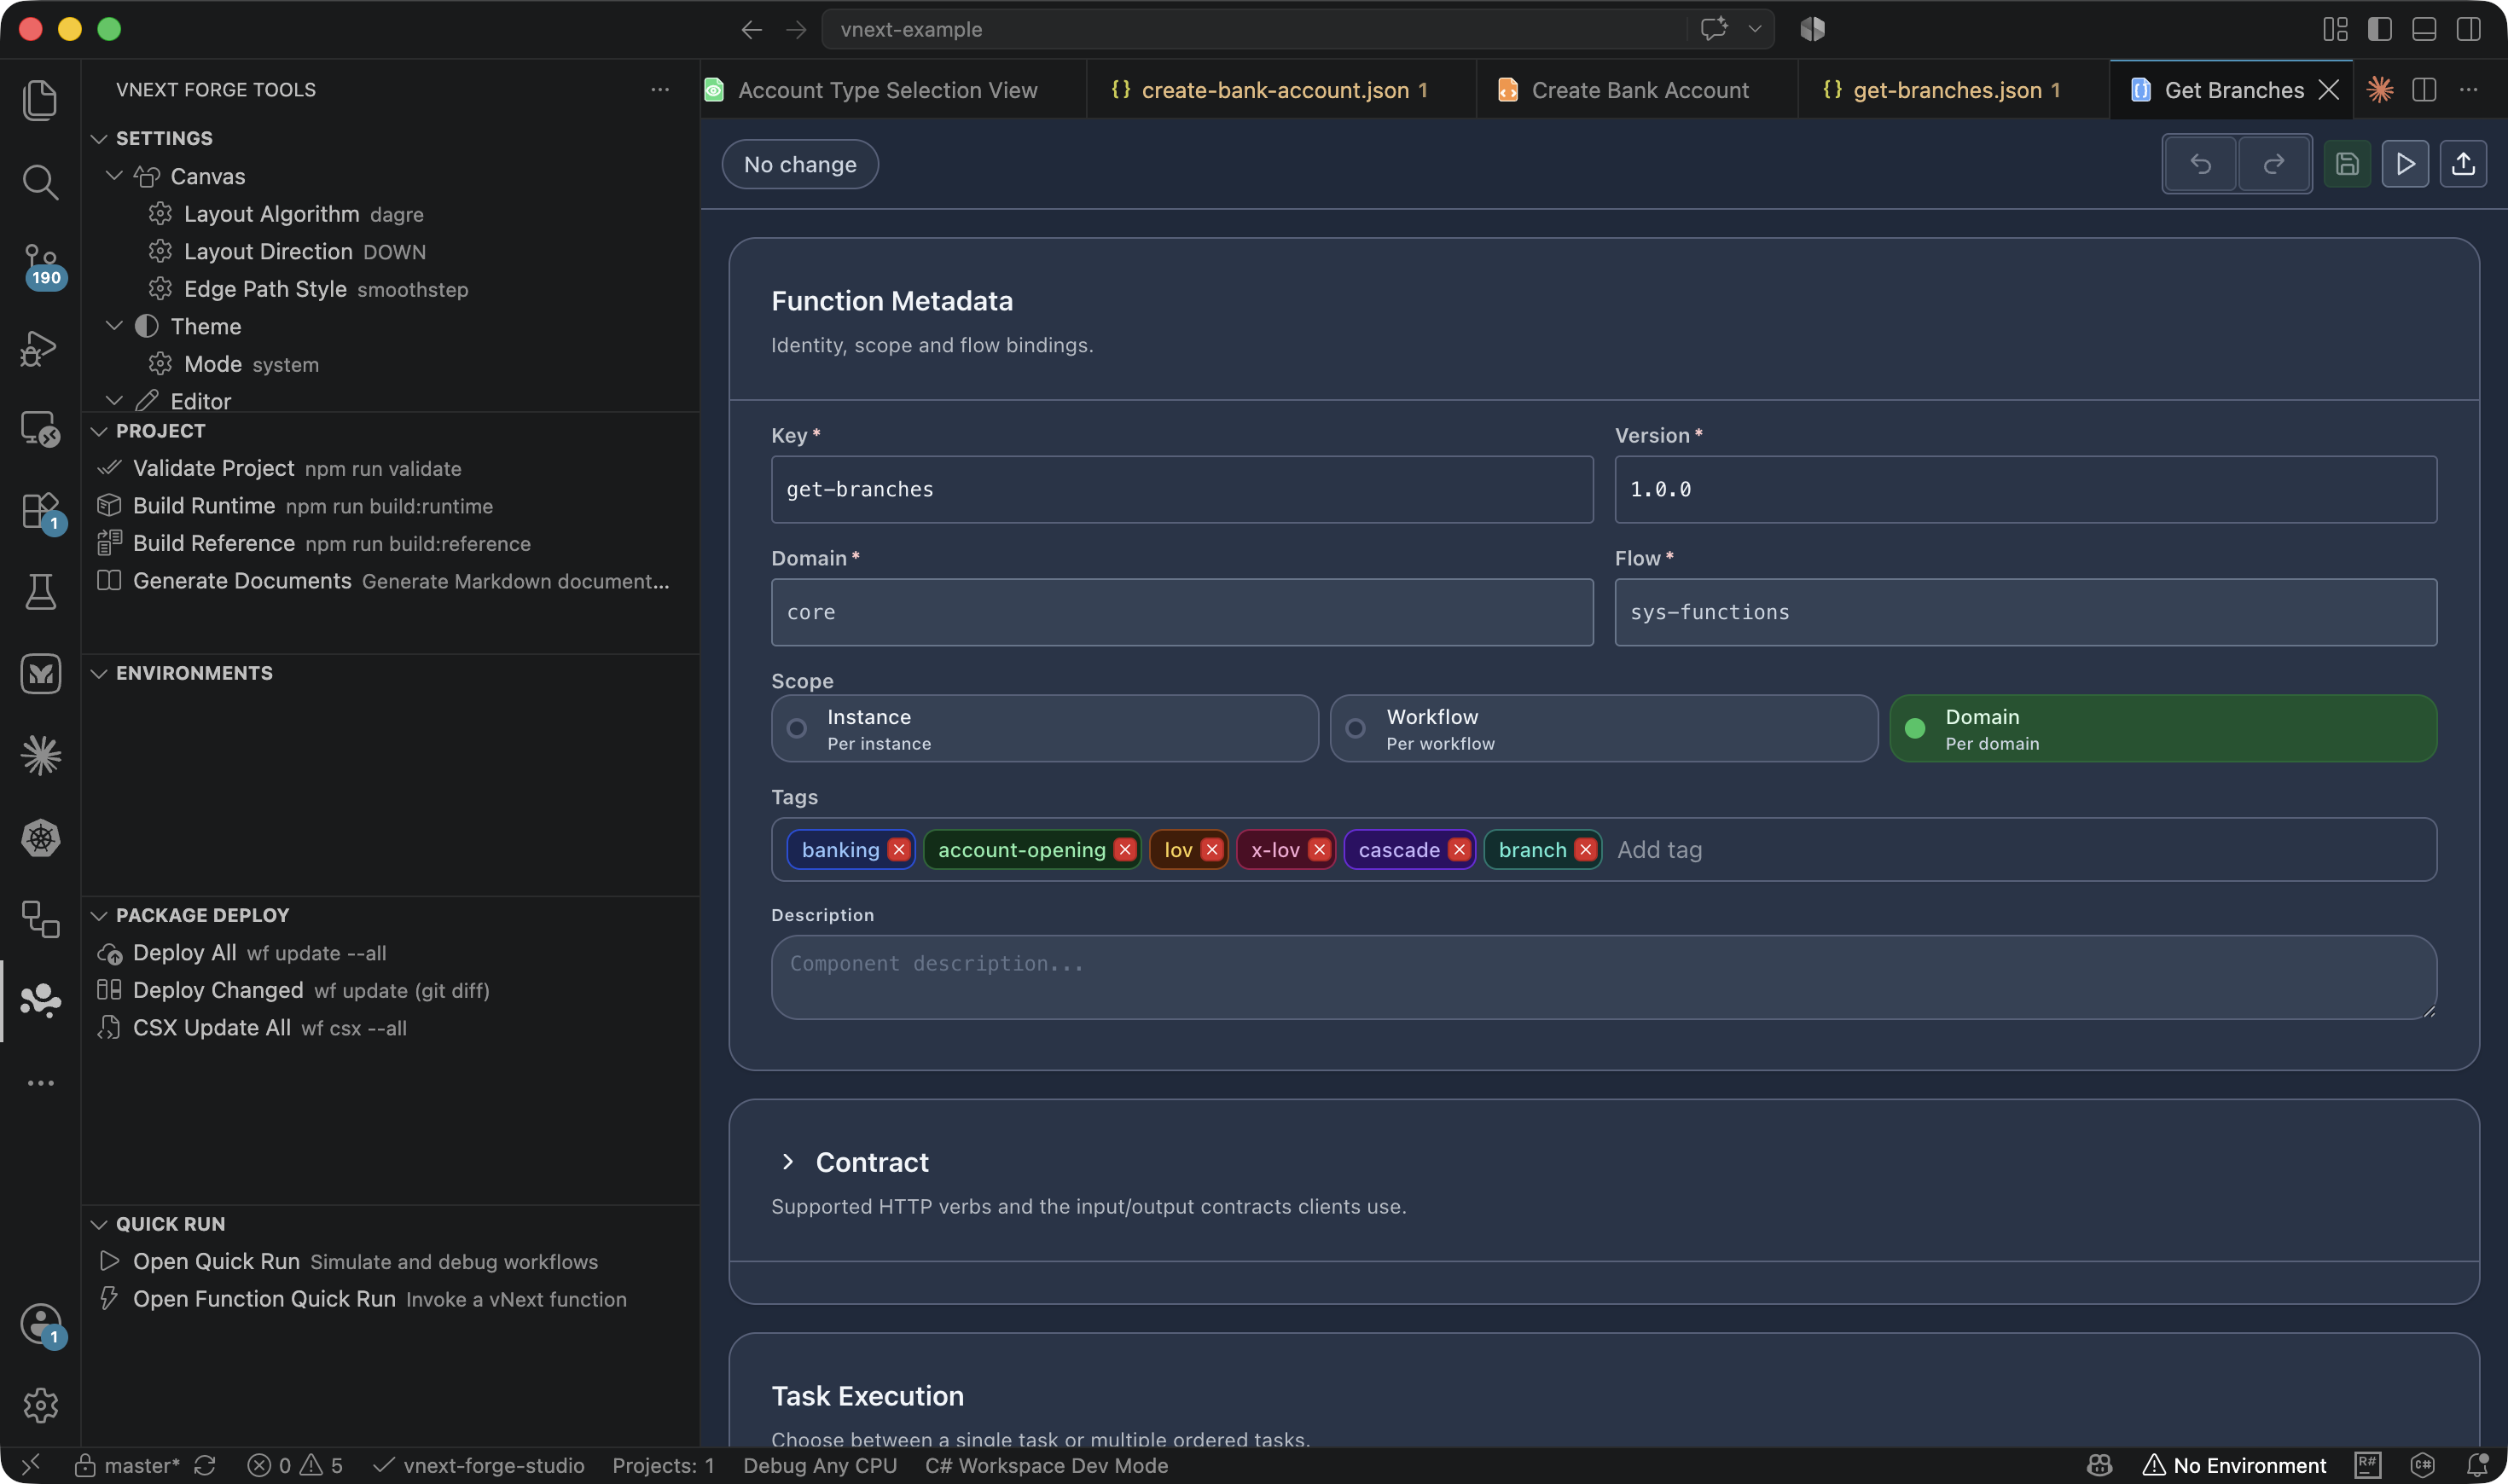Image resolution: width=2508 pixels, height=1484 pixels.
Task: Select the Workflow scope radio option
Action: (1604, 729)
